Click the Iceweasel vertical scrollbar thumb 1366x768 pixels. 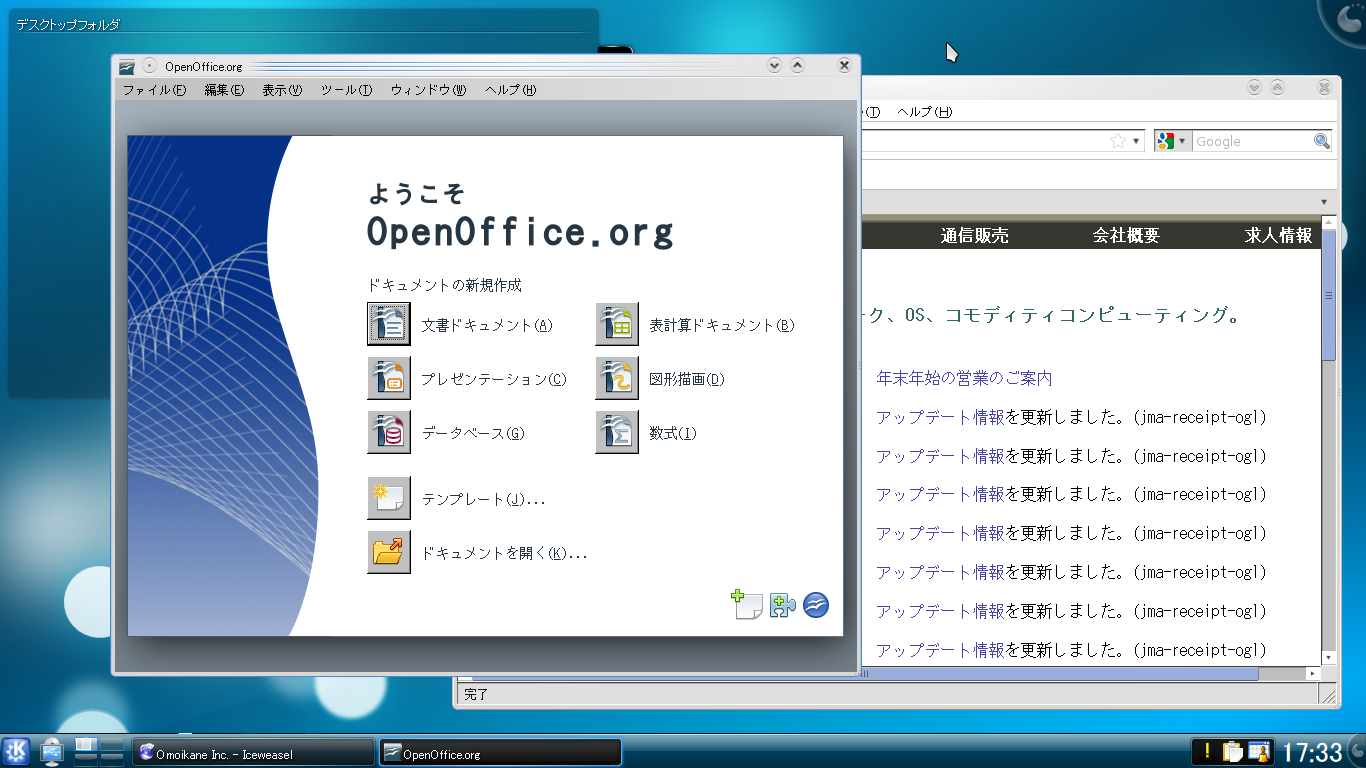pyautogui.click(x=1329, y=294)
